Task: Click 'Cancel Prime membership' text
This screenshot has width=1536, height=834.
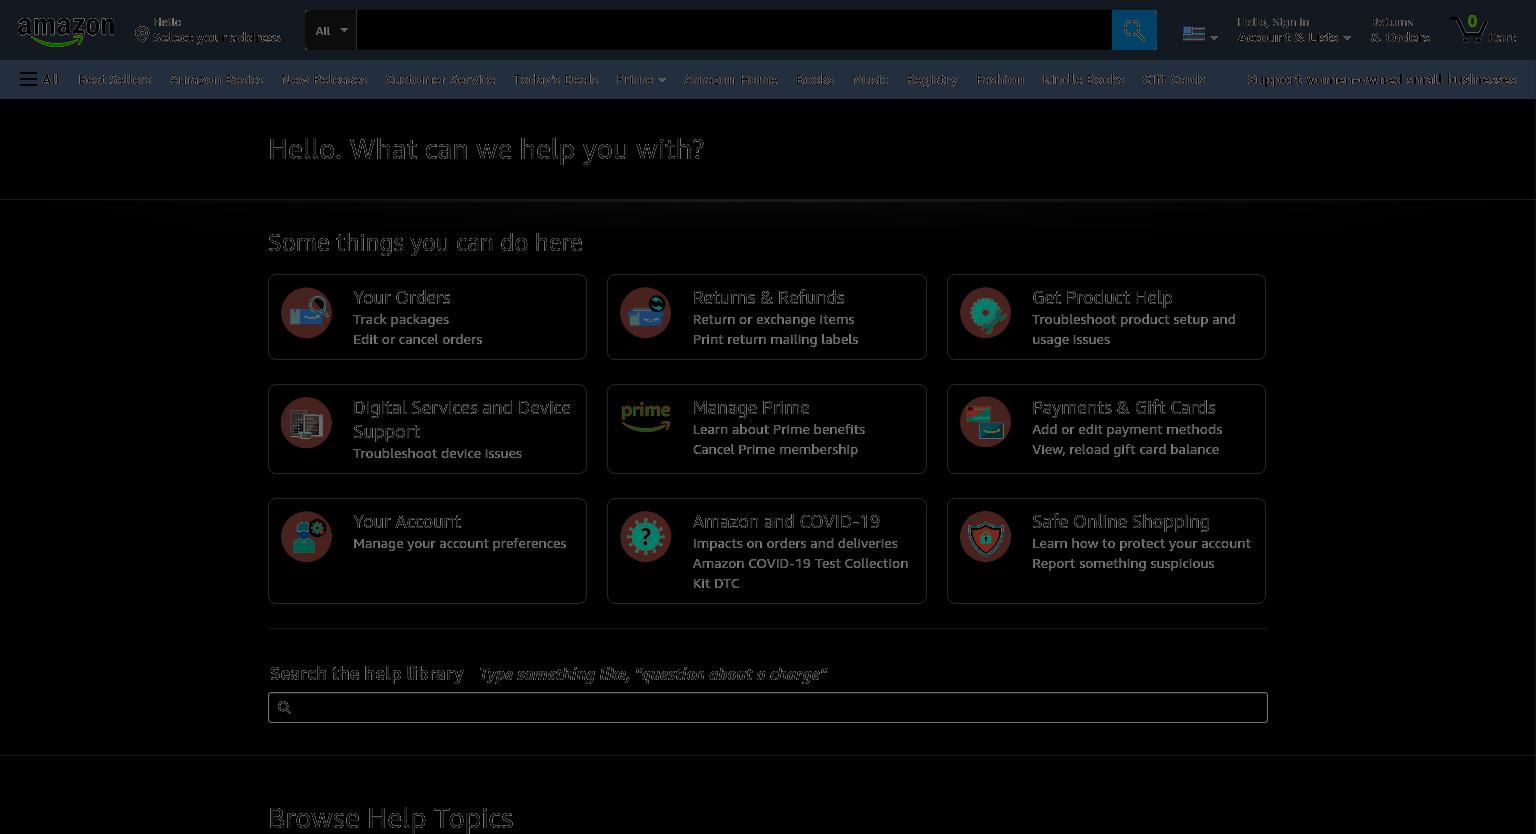Action: (776, 450)
